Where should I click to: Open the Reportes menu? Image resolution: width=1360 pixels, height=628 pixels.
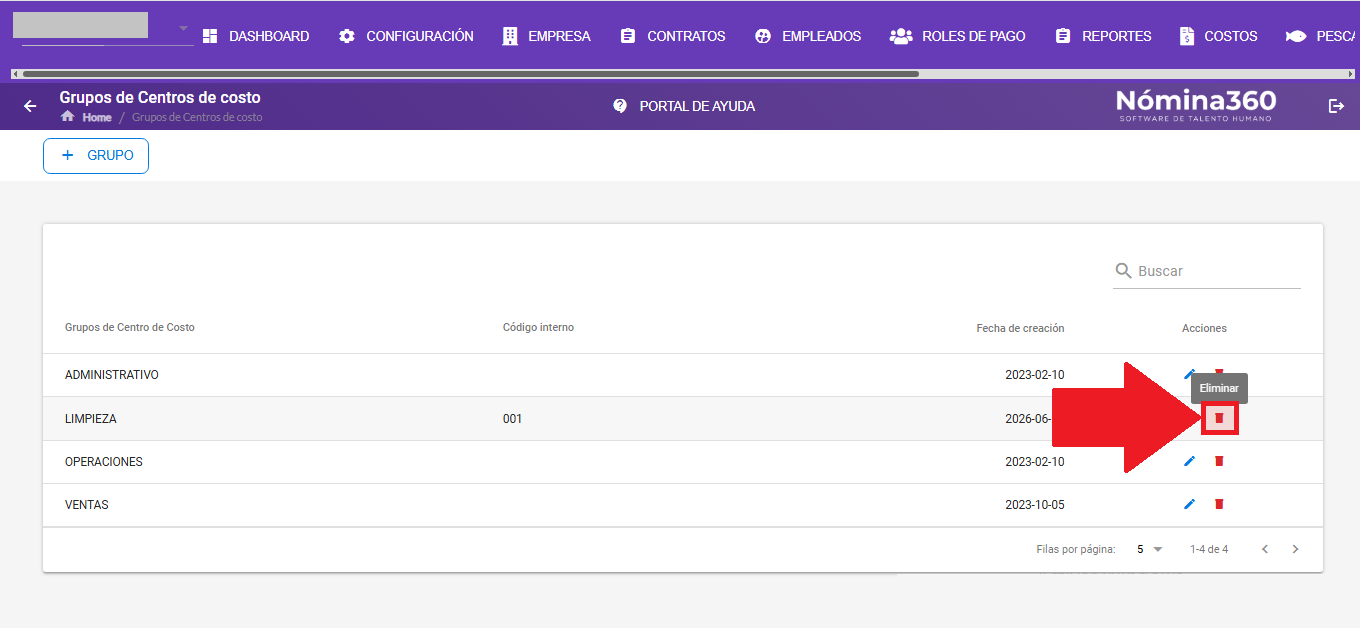pyautogui.click(x=1103, y=36)
